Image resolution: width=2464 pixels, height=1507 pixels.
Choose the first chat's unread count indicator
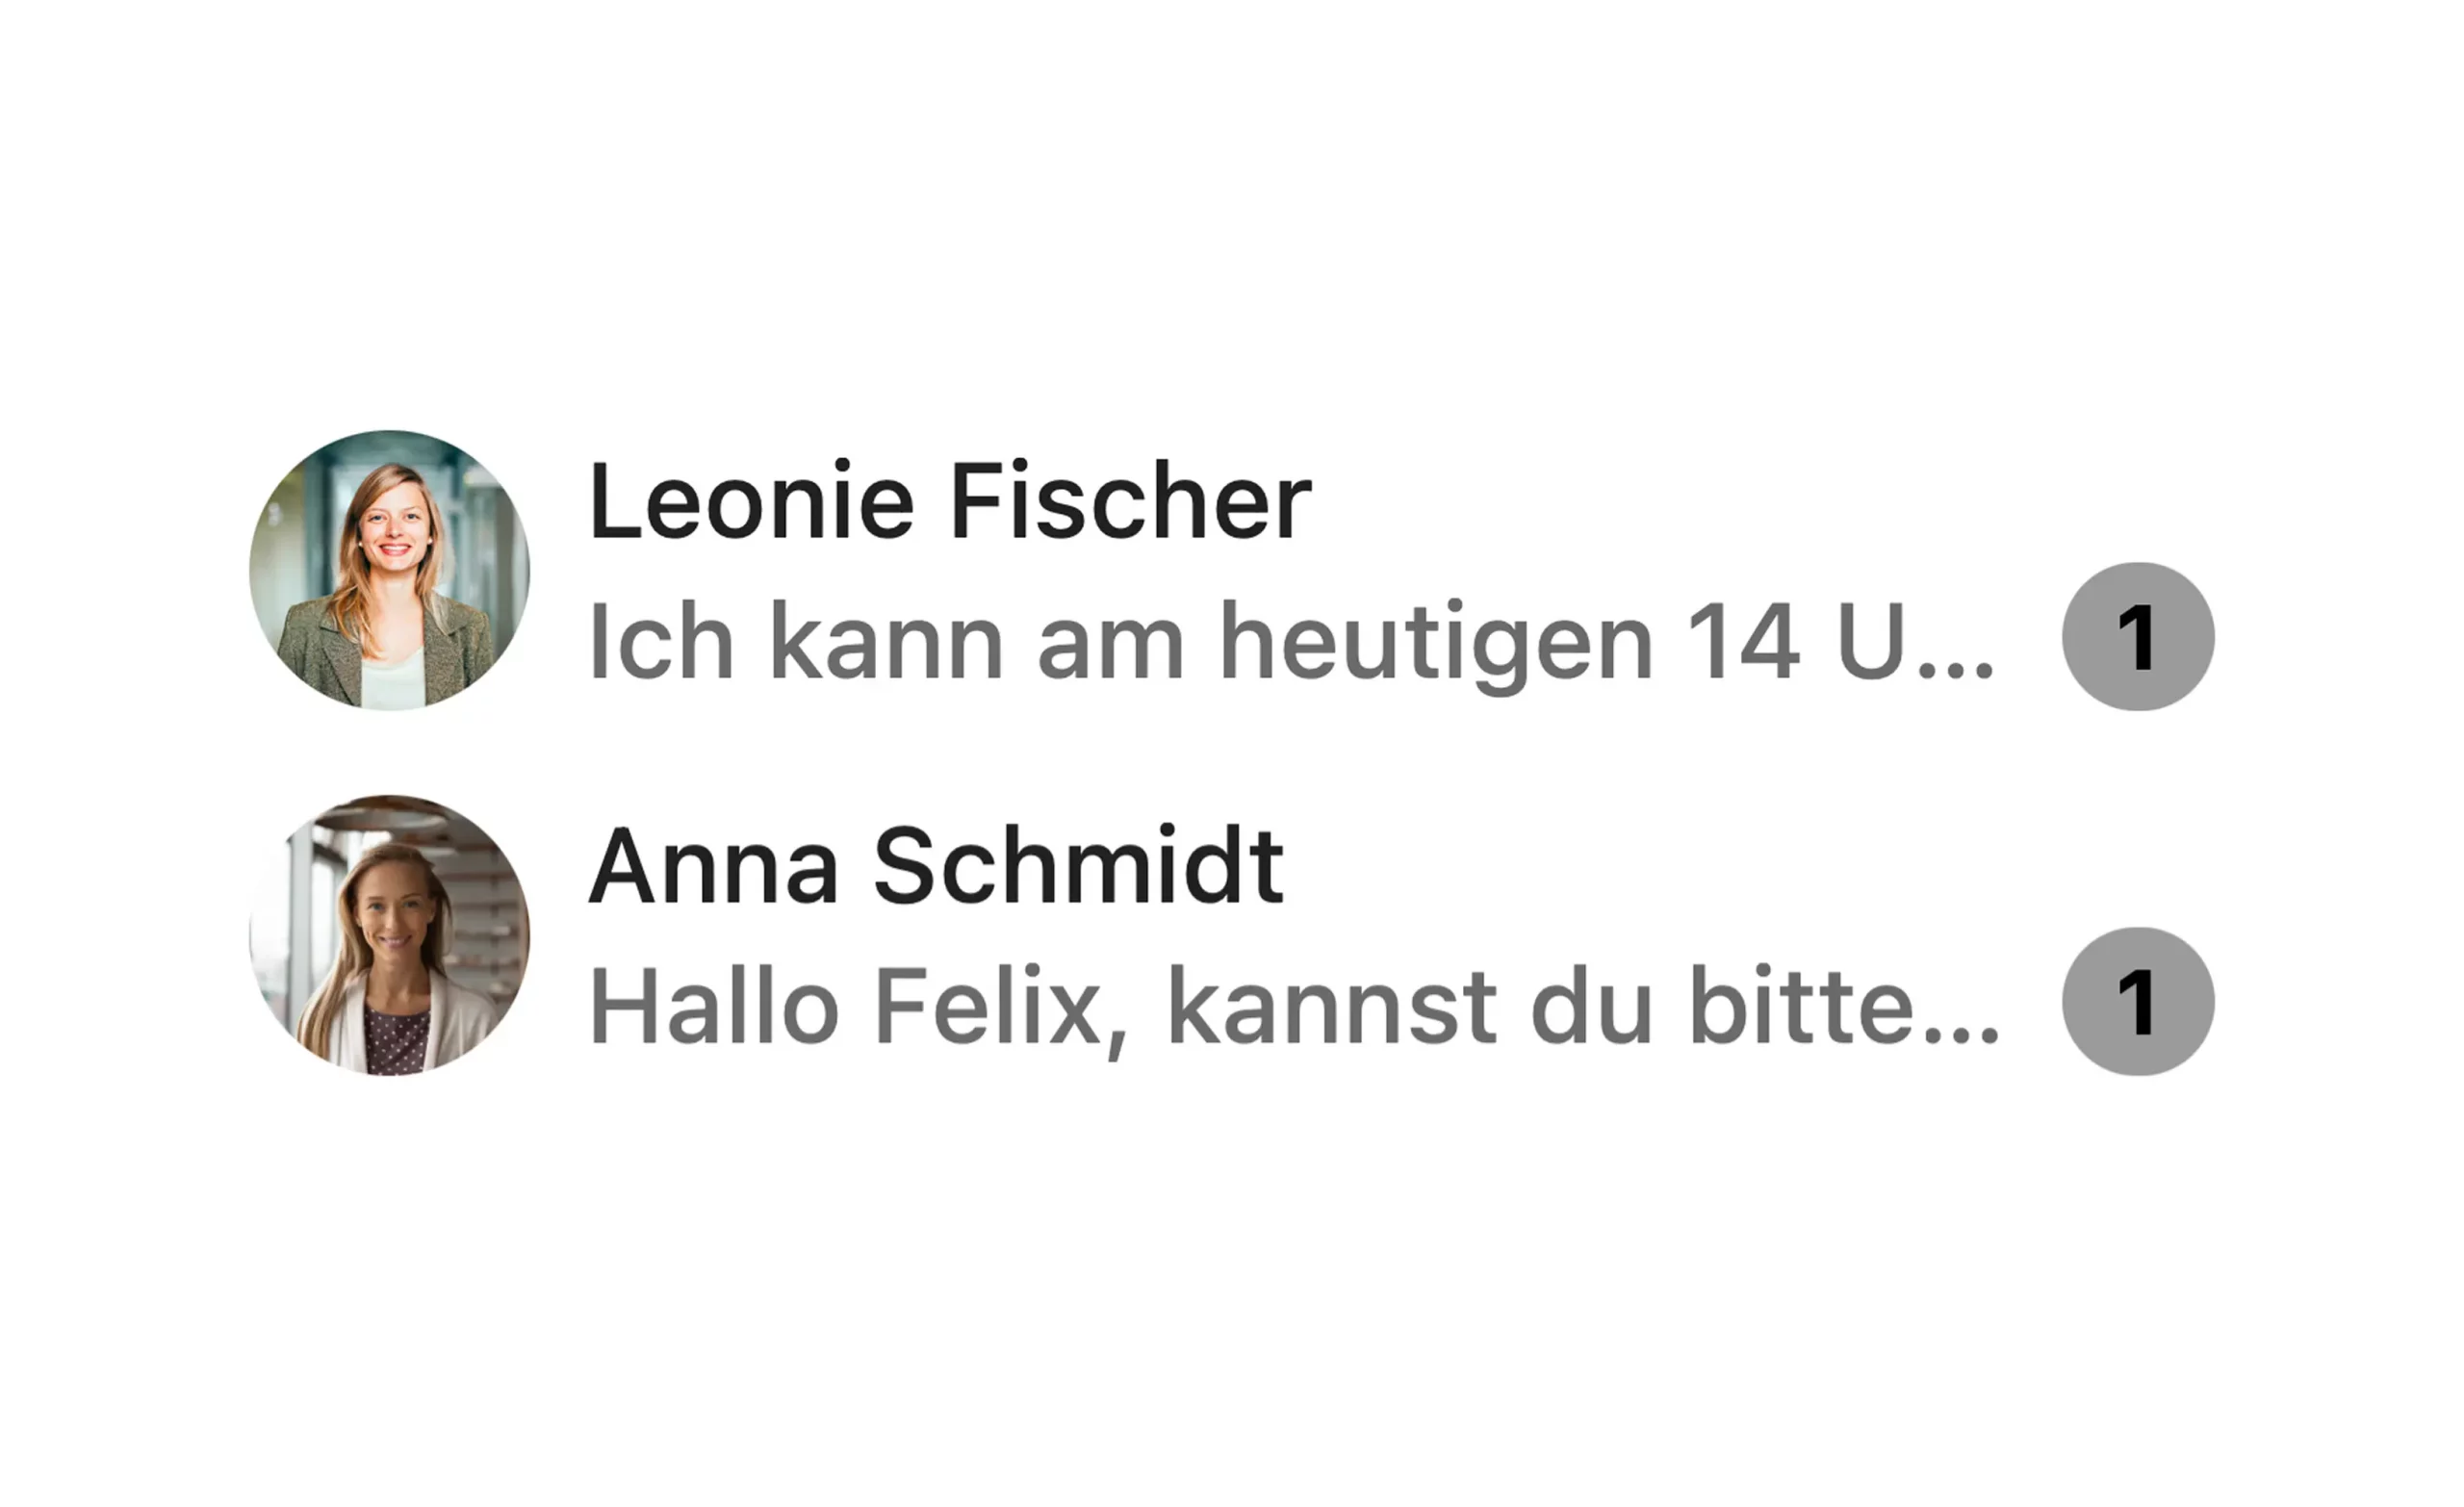pyautogui.click(x=2138, y=637)
